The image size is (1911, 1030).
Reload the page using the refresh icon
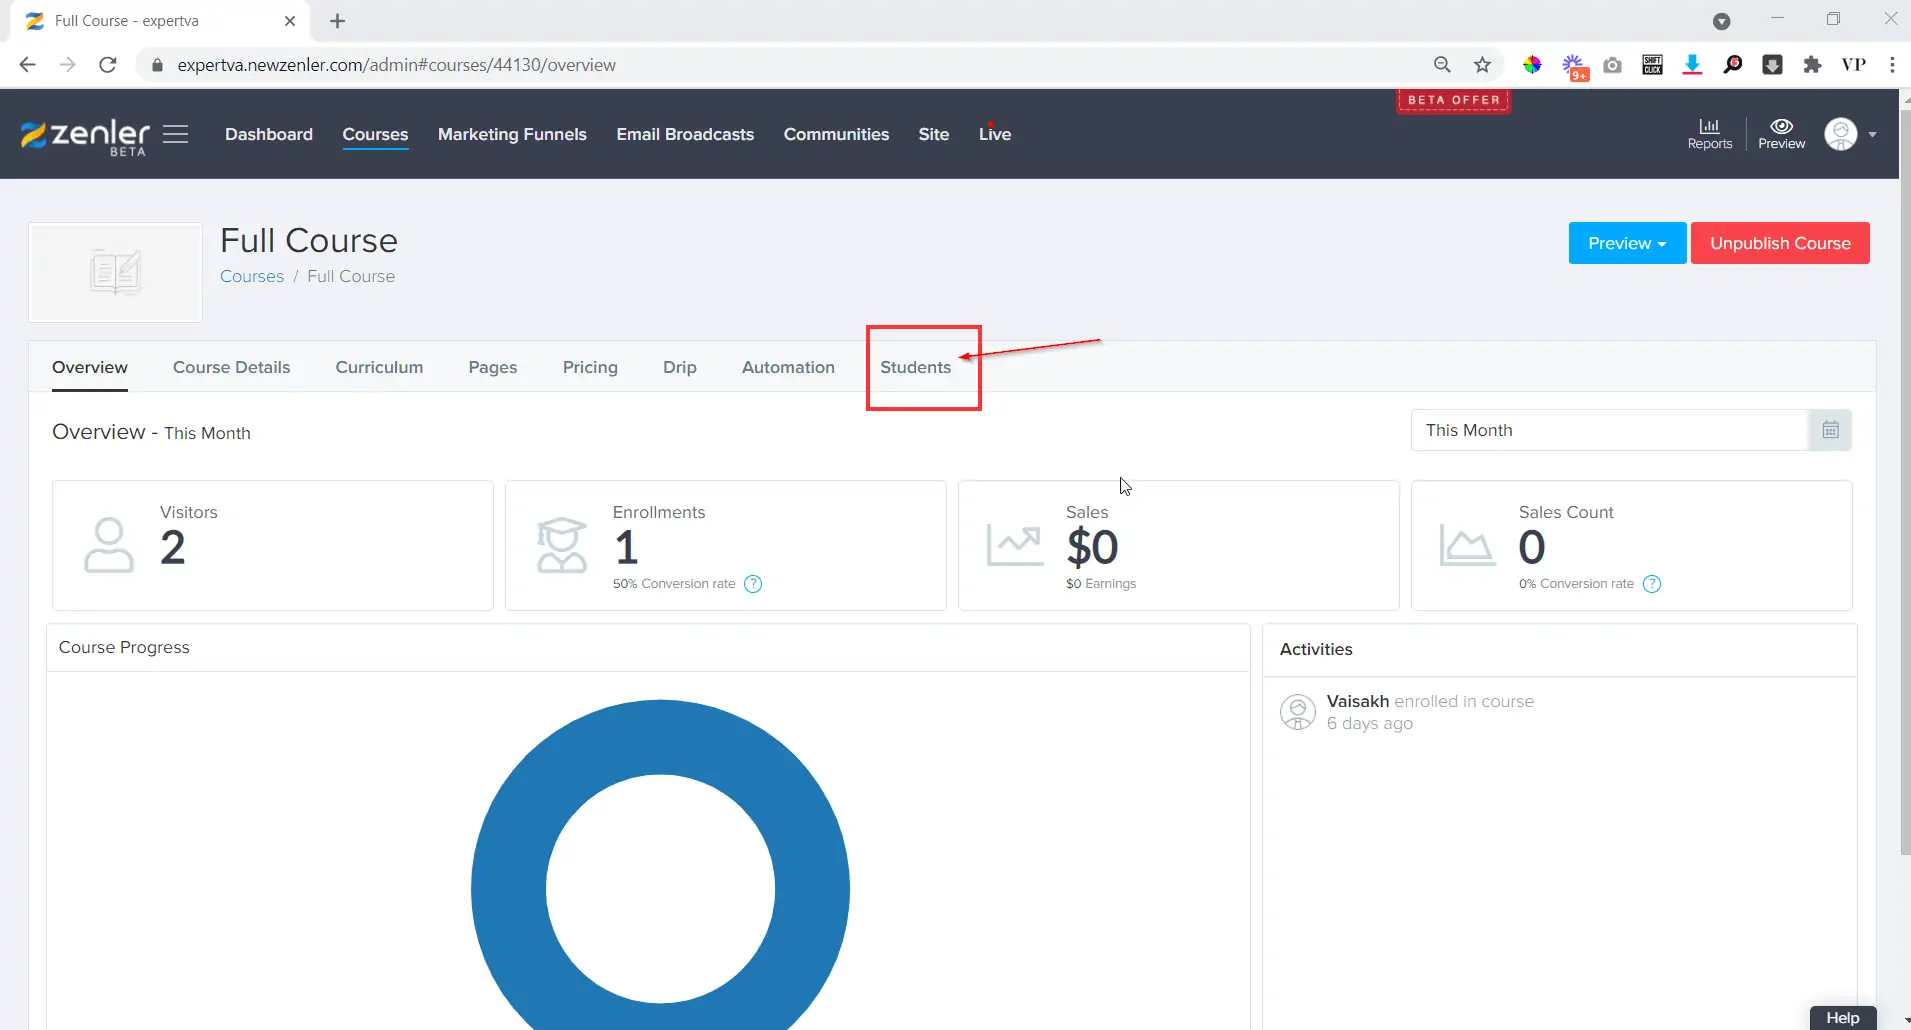coord(108,65)
